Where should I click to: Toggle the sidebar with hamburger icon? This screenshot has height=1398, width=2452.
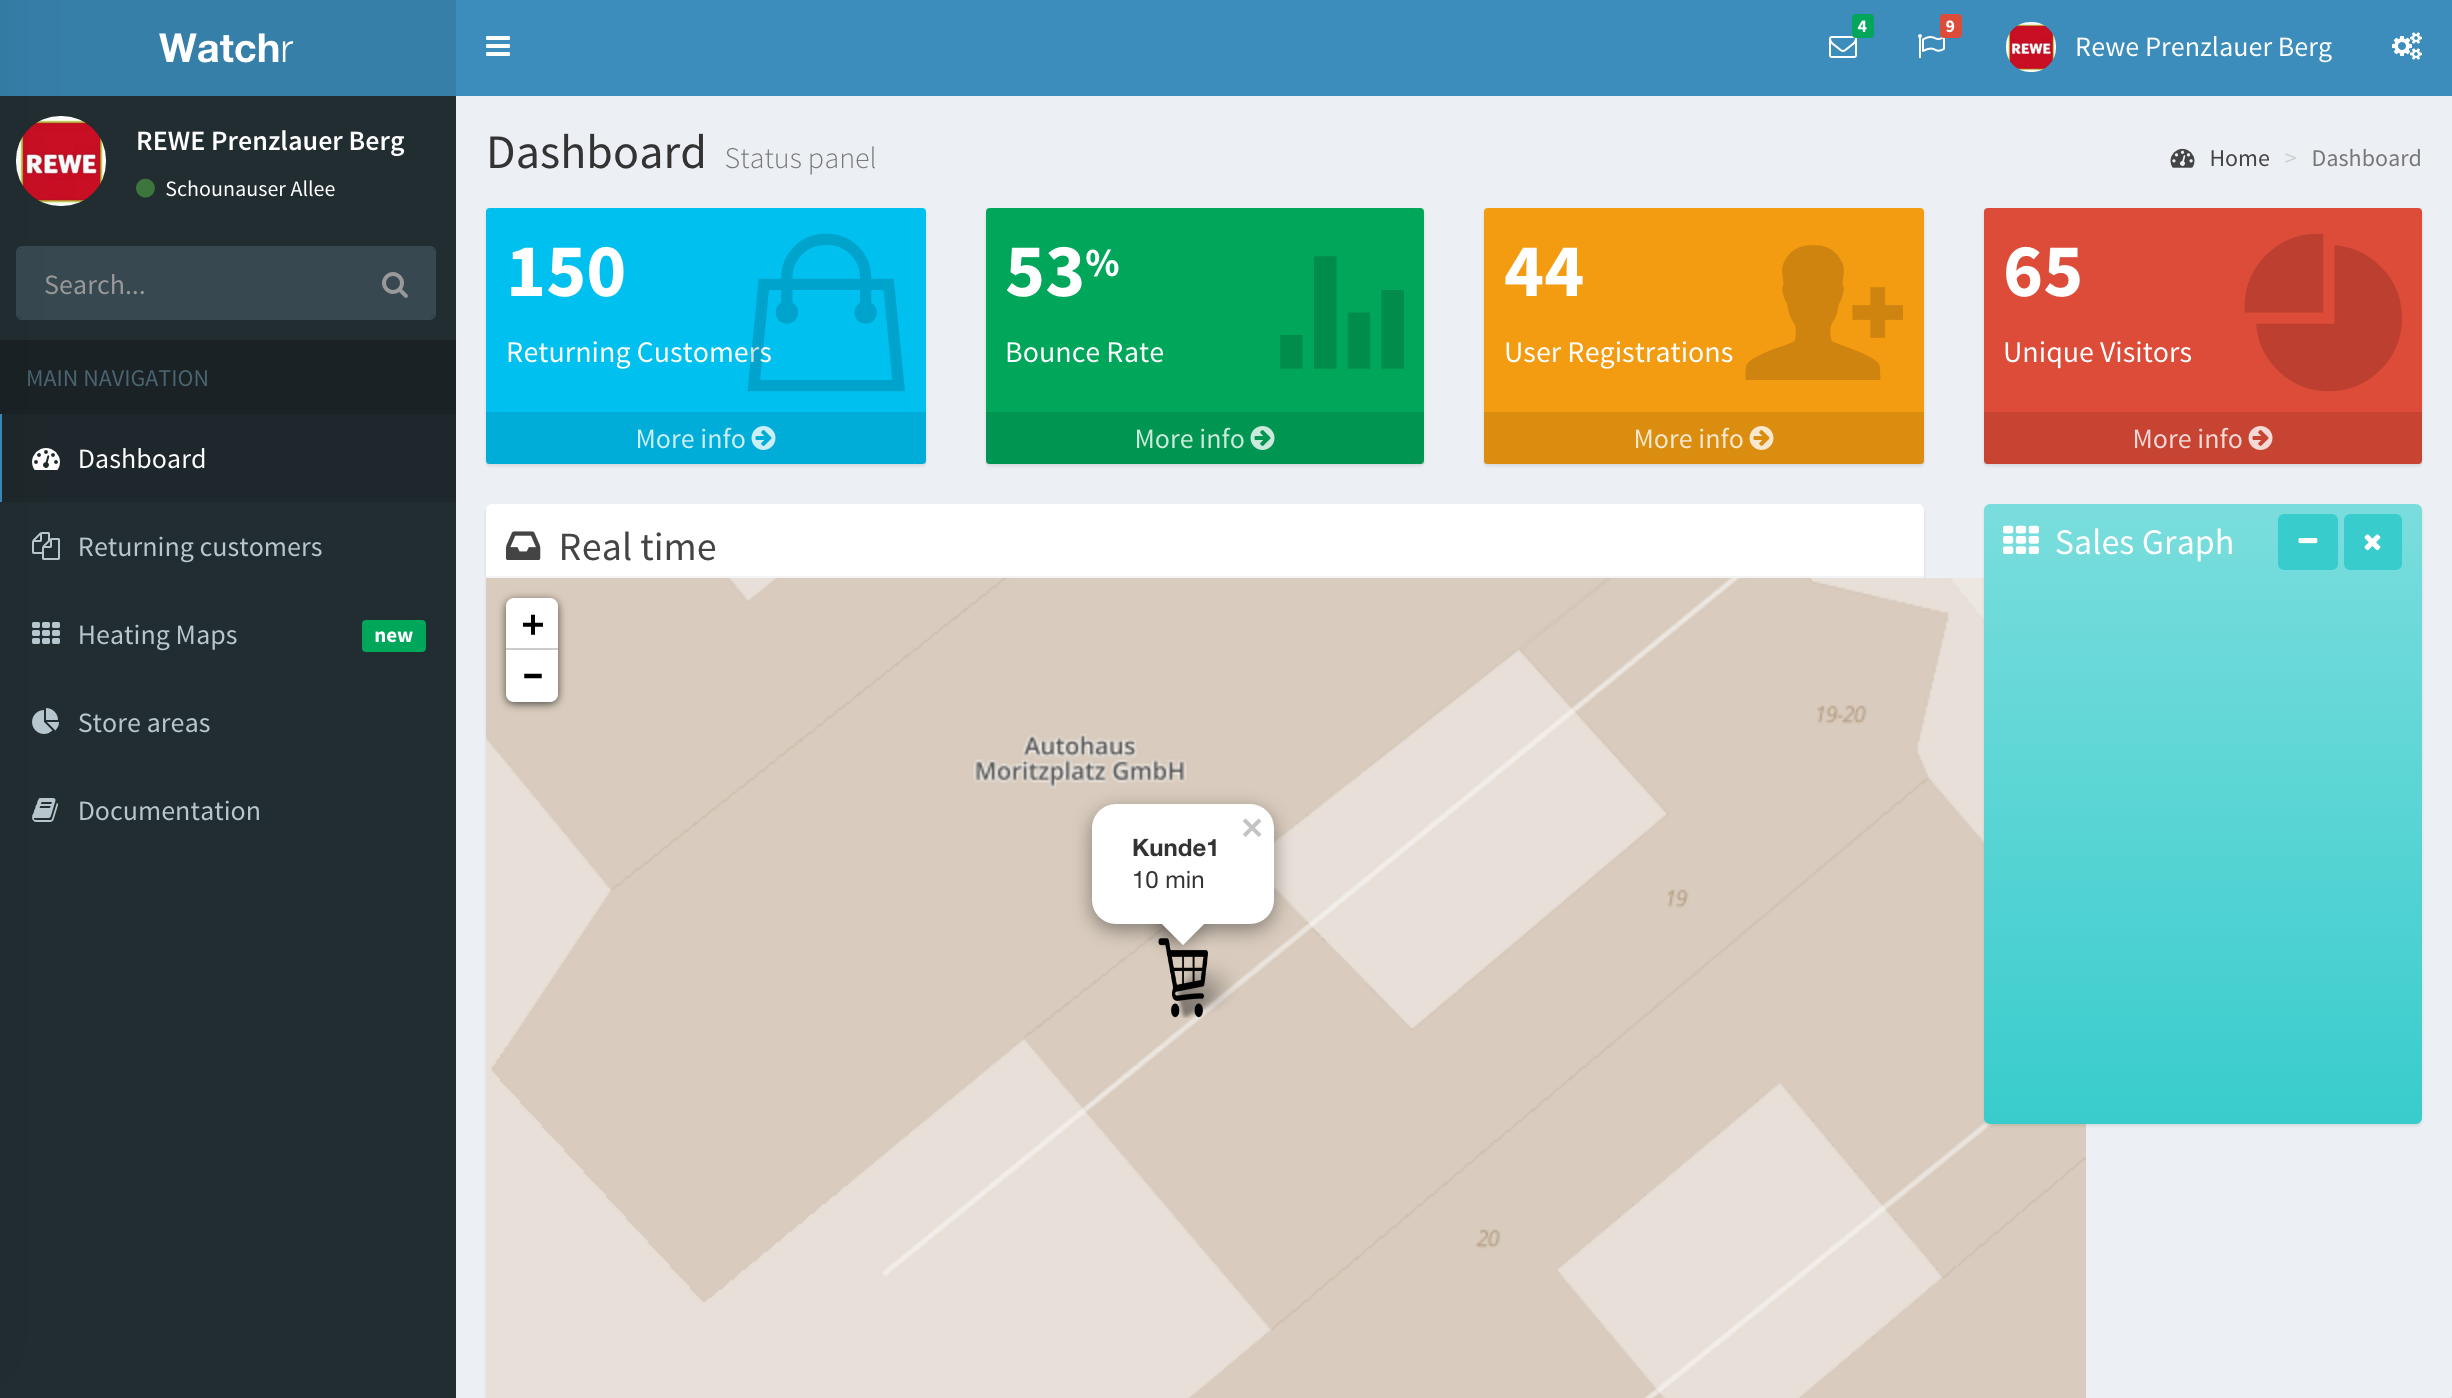pos(497,47)
